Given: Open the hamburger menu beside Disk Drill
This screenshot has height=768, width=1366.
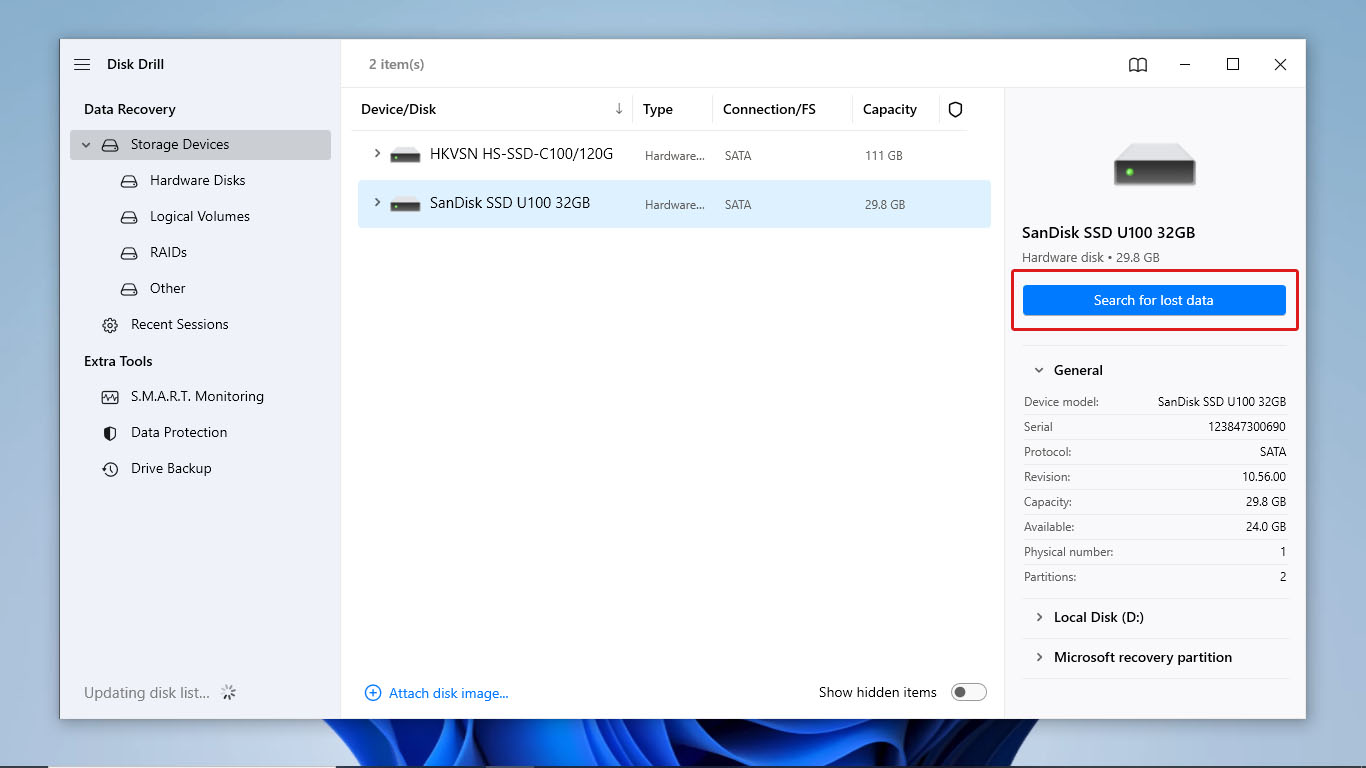Looking at the screenshot, I should pos(82,64).
